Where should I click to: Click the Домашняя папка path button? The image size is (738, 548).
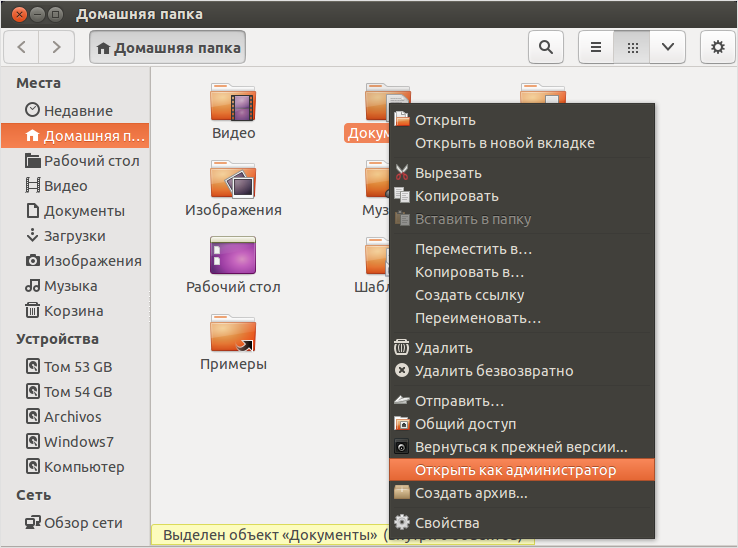[168, 47]
